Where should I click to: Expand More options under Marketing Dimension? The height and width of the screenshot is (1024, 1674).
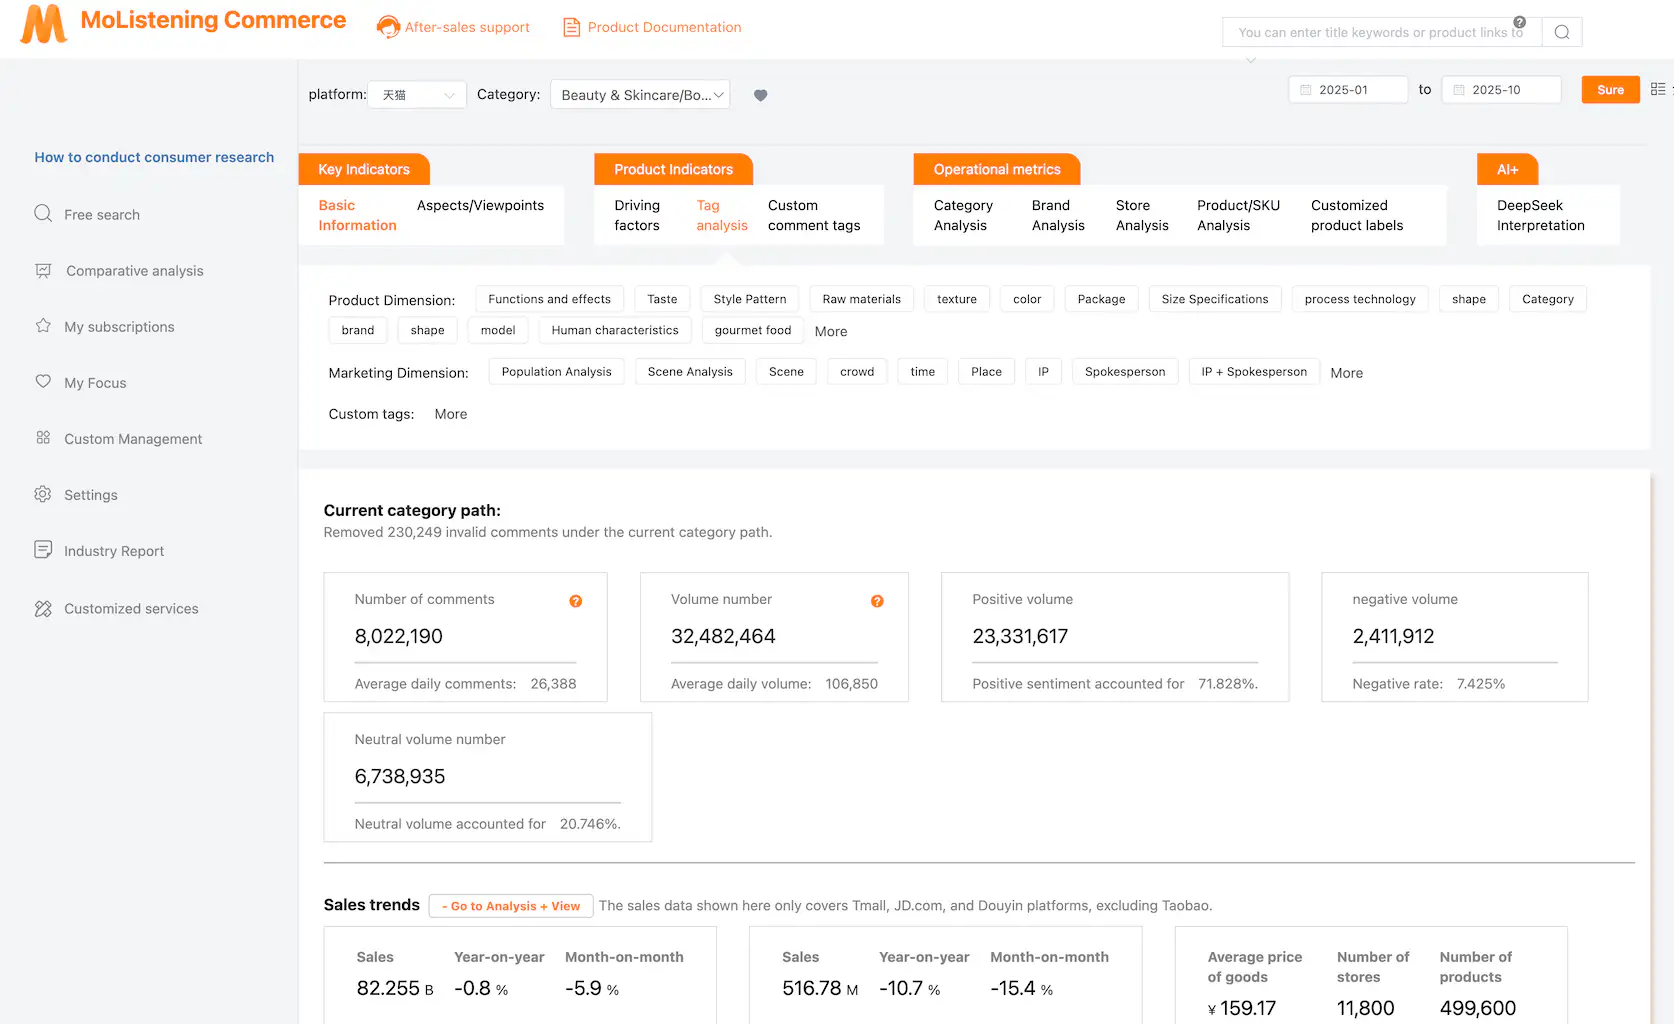1346,372
